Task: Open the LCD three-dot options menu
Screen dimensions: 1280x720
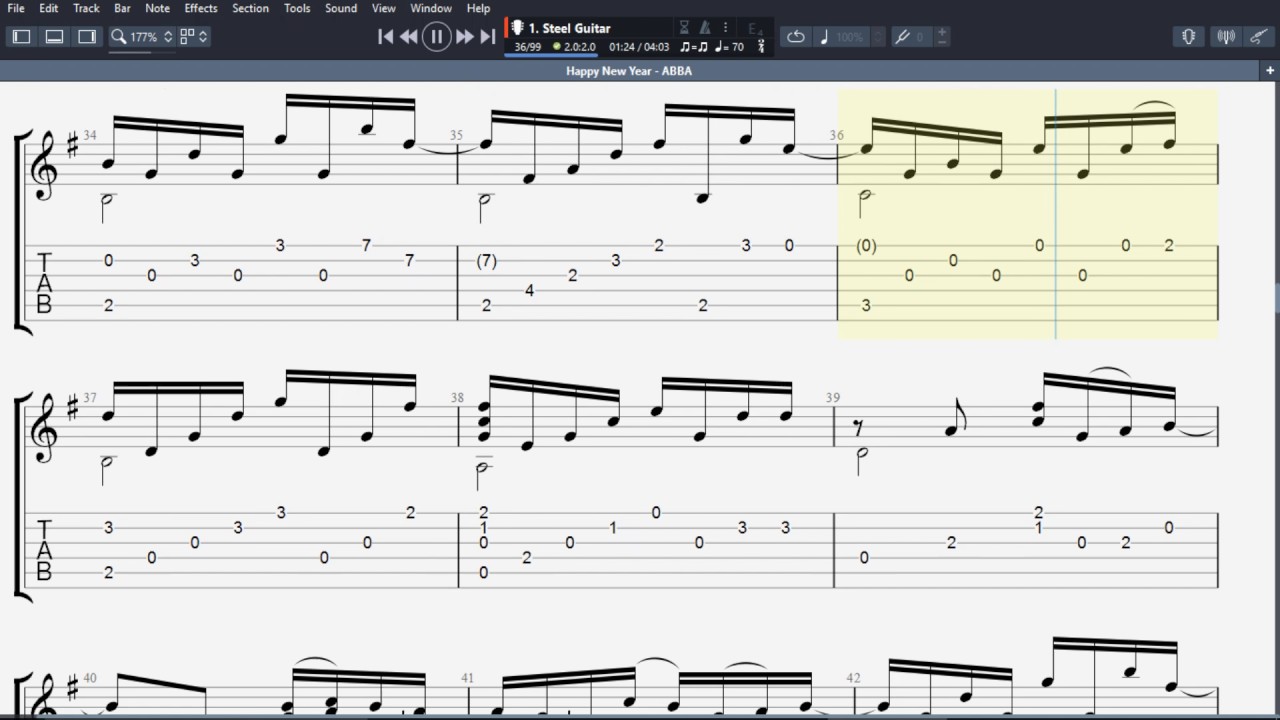Action: (726, 28)
